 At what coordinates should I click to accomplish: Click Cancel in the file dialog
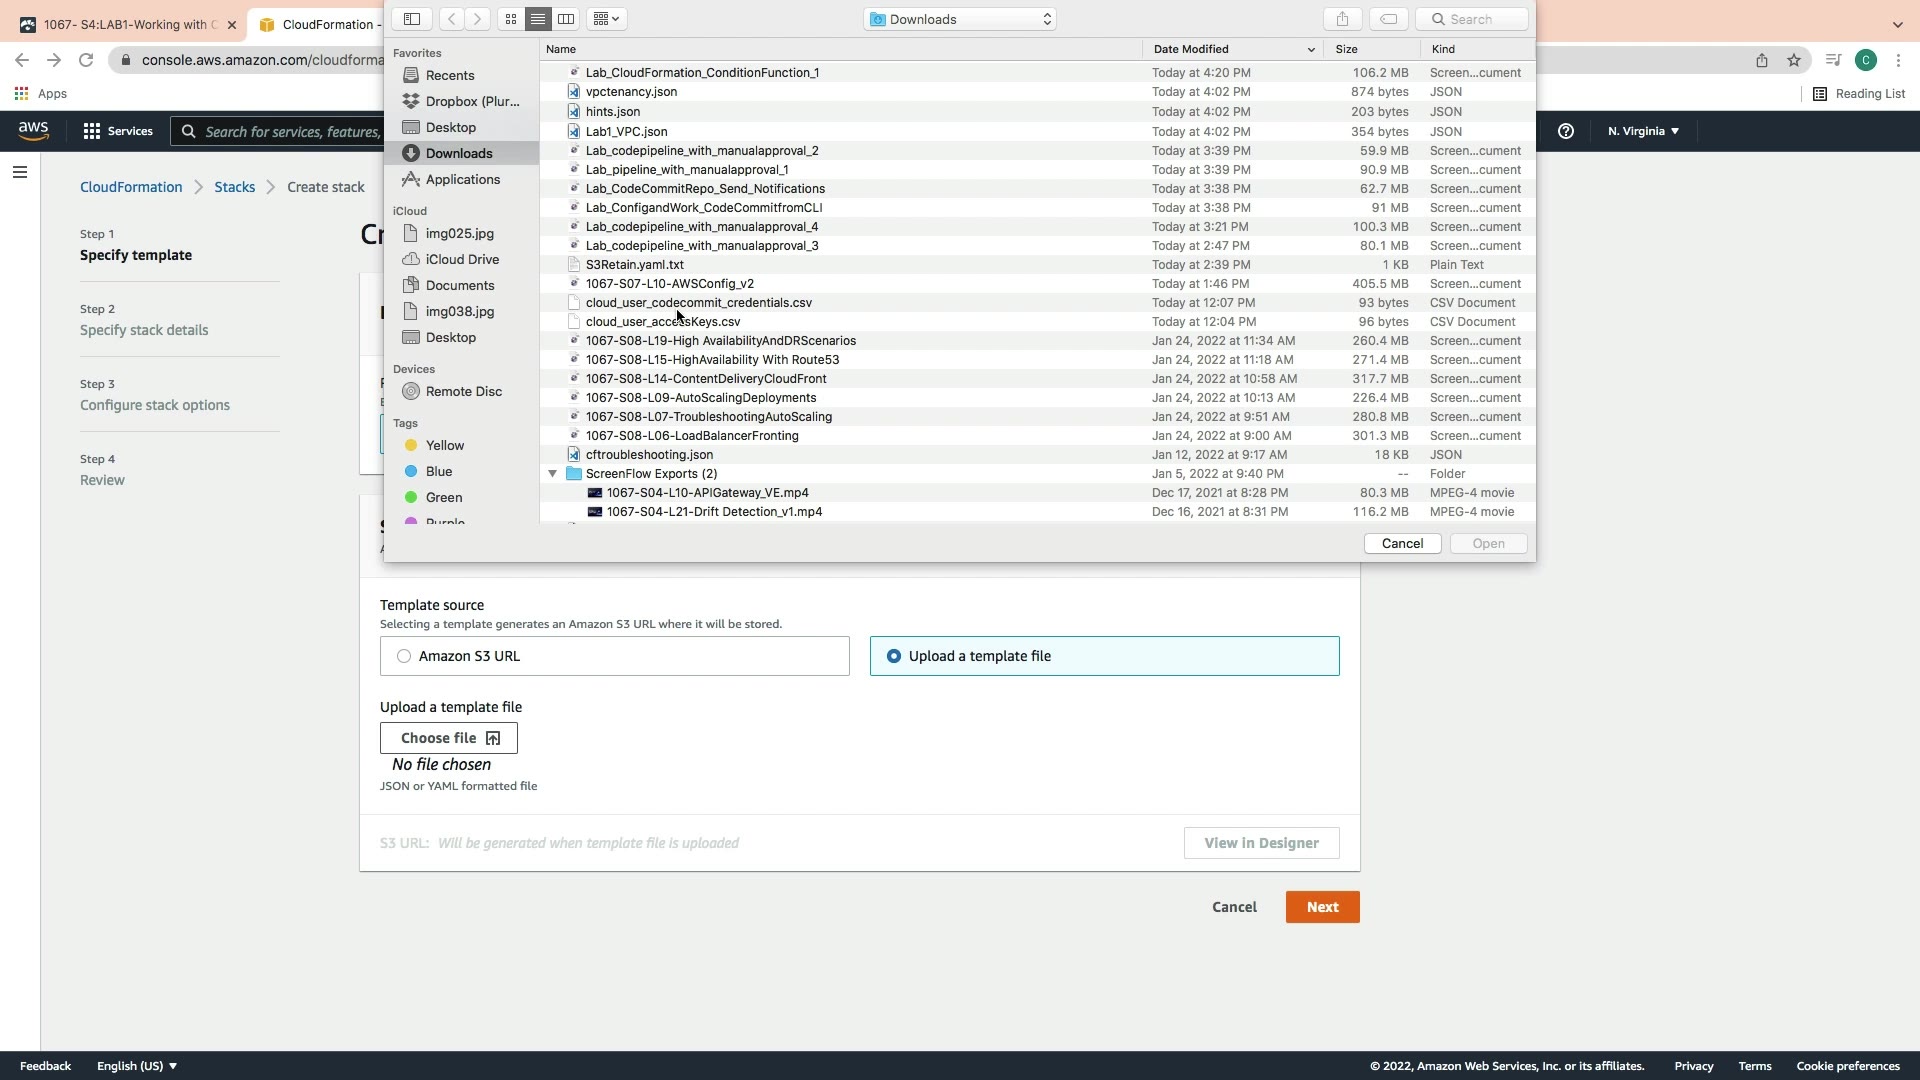[1402, 543]
